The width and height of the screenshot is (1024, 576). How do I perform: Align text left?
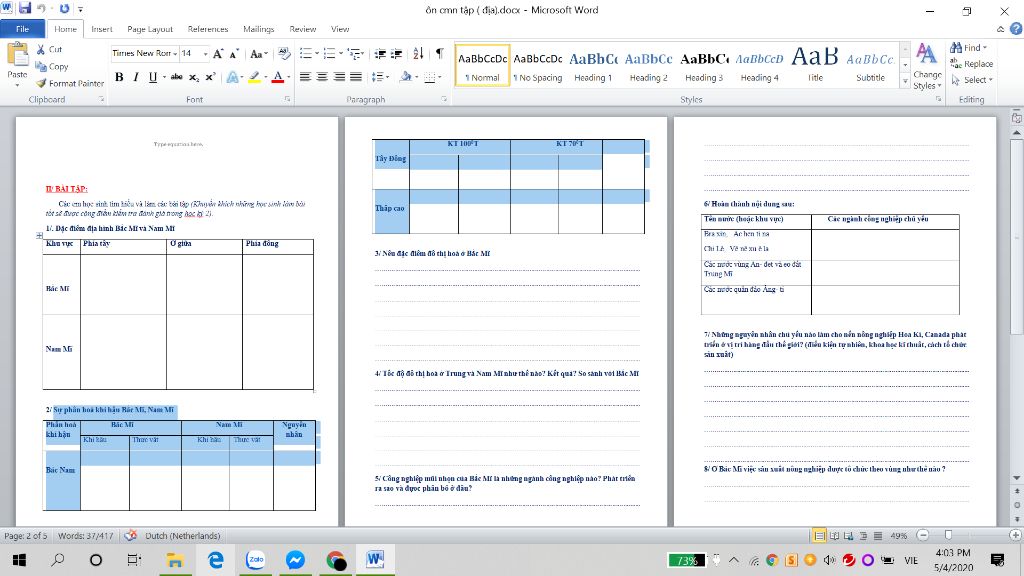click(305, 77)
